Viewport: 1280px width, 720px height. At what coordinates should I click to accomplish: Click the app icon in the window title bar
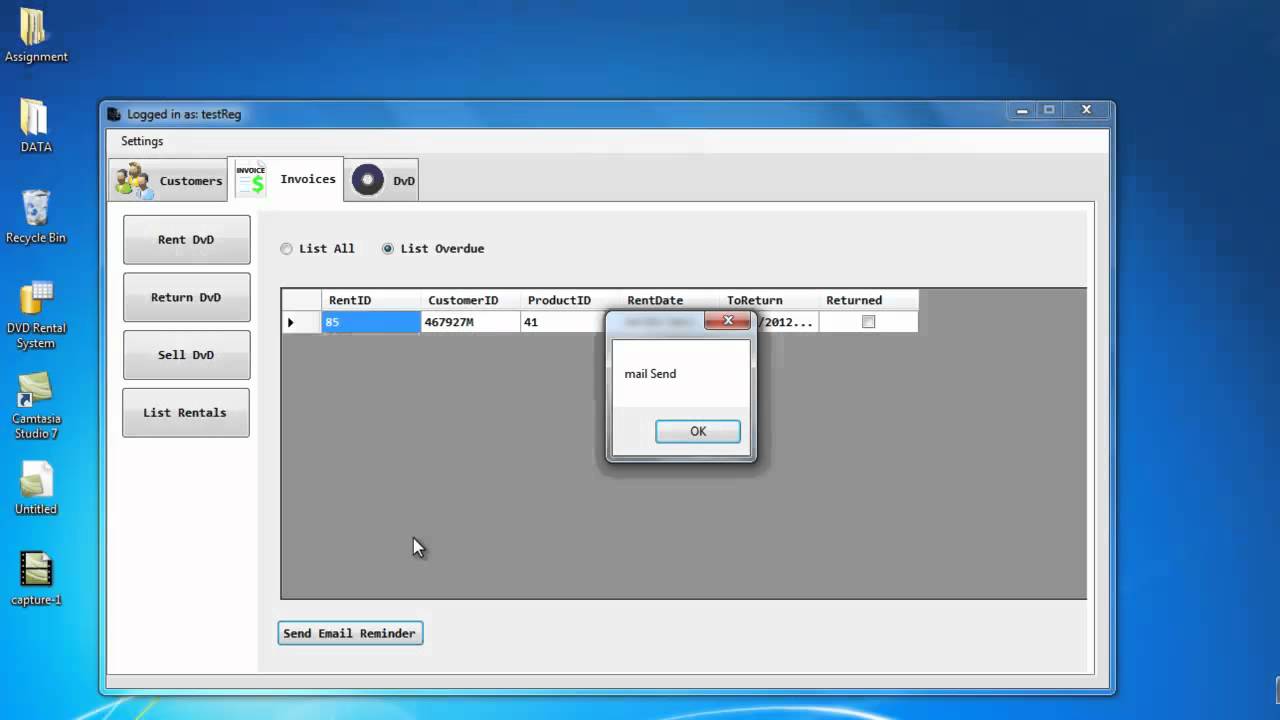pyautogui.click(x=114, y=114)
